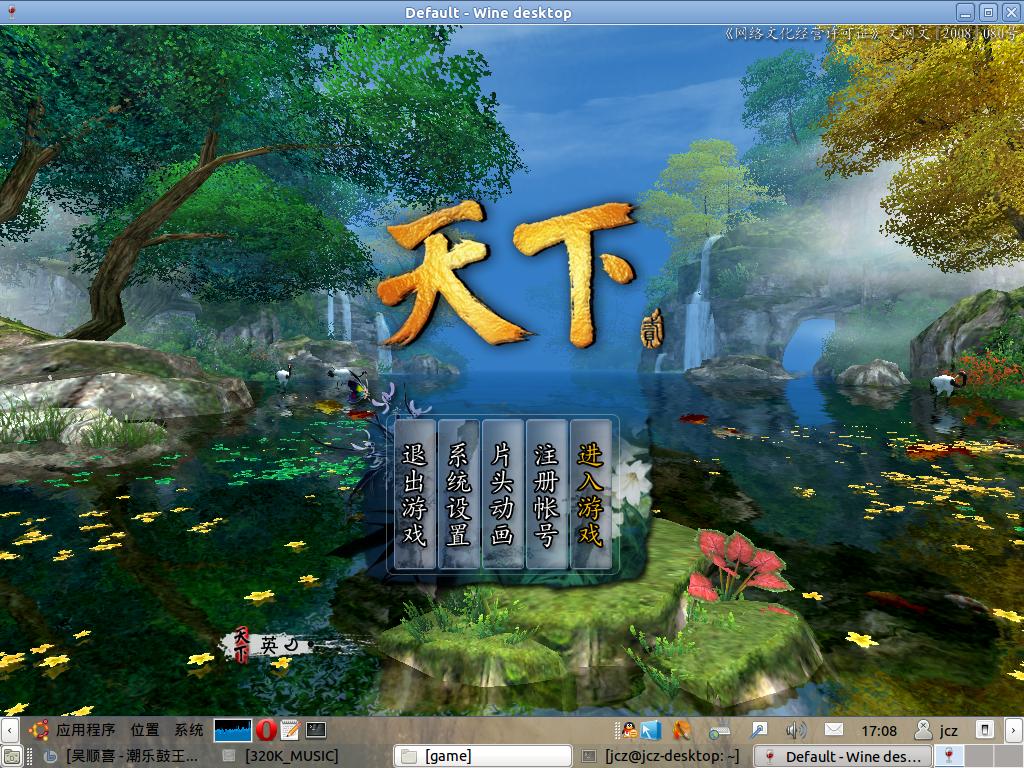
Task: Open the volume speaker control
Action: pos(796,730)
